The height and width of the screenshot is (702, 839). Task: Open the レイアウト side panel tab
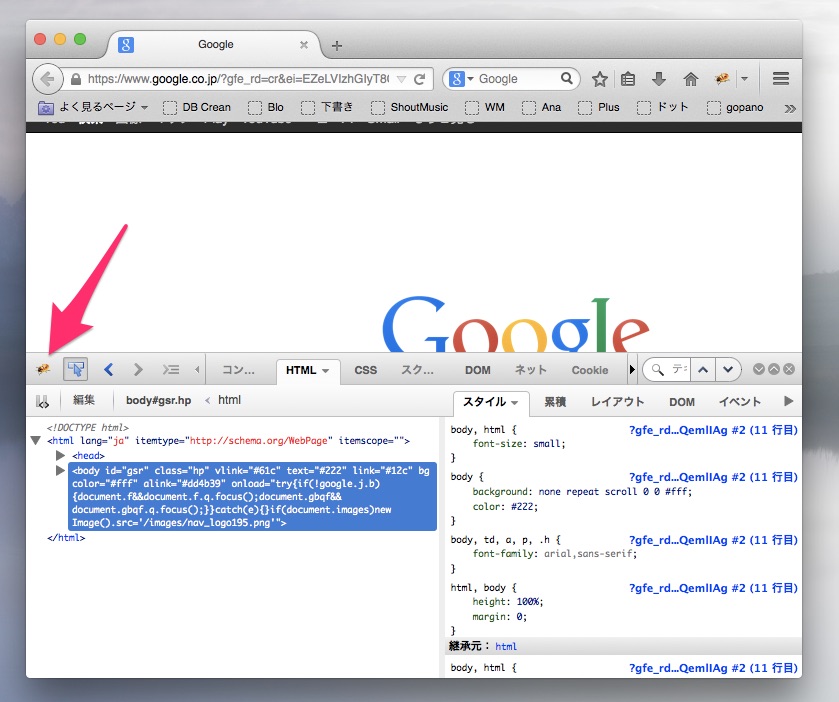pyautogui.click(x=617, y=402)
